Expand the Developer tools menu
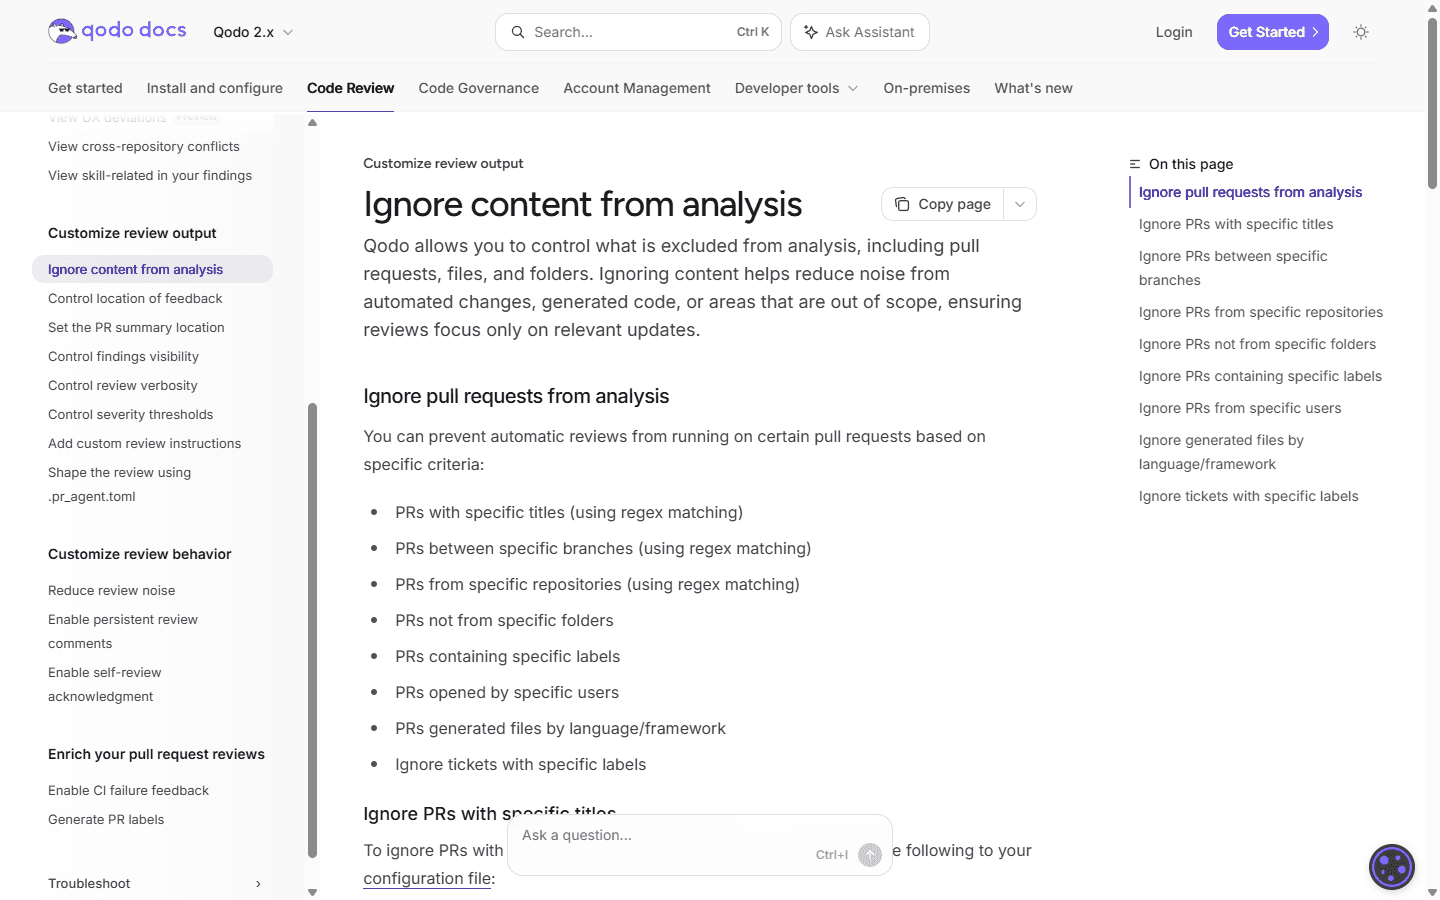Screen dimensions: 1440x900 tap(796, 88)
